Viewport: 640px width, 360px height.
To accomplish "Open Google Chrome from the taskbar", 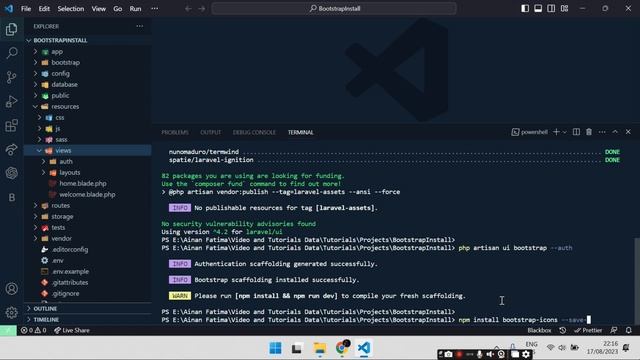I will (342, 348).
